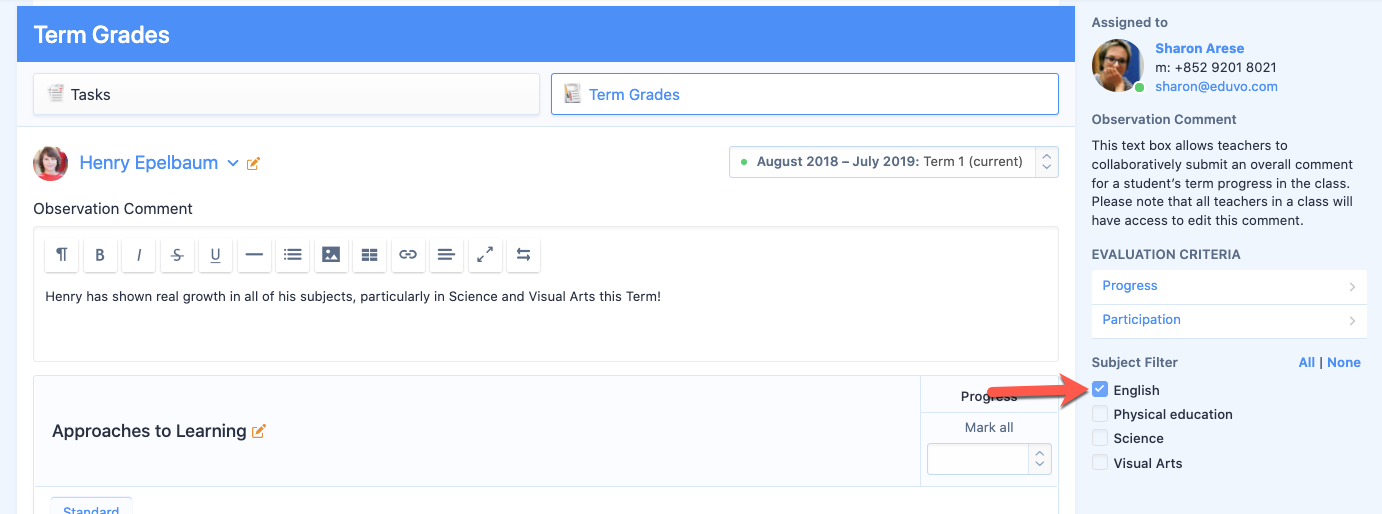The width and height of the screenshot is (1382, 514).
Task: Switch to the Tasks tab
Action: pos(286,95)
